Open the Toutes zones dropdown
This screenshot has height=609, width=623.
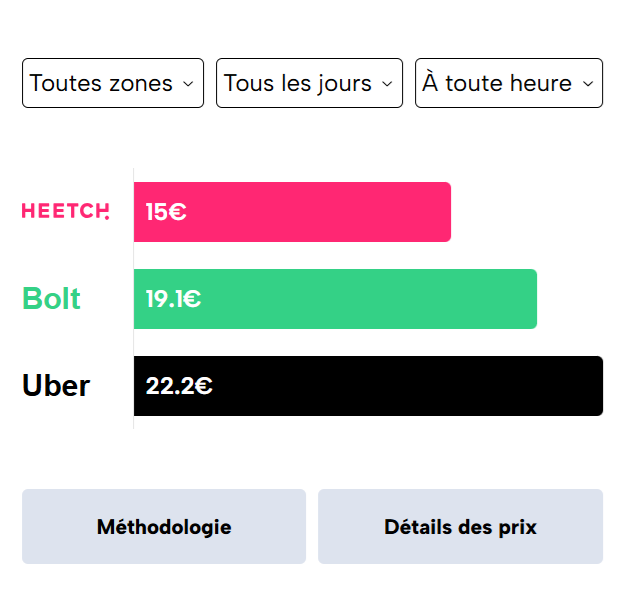pyautogui.click(x=113, y=83)
